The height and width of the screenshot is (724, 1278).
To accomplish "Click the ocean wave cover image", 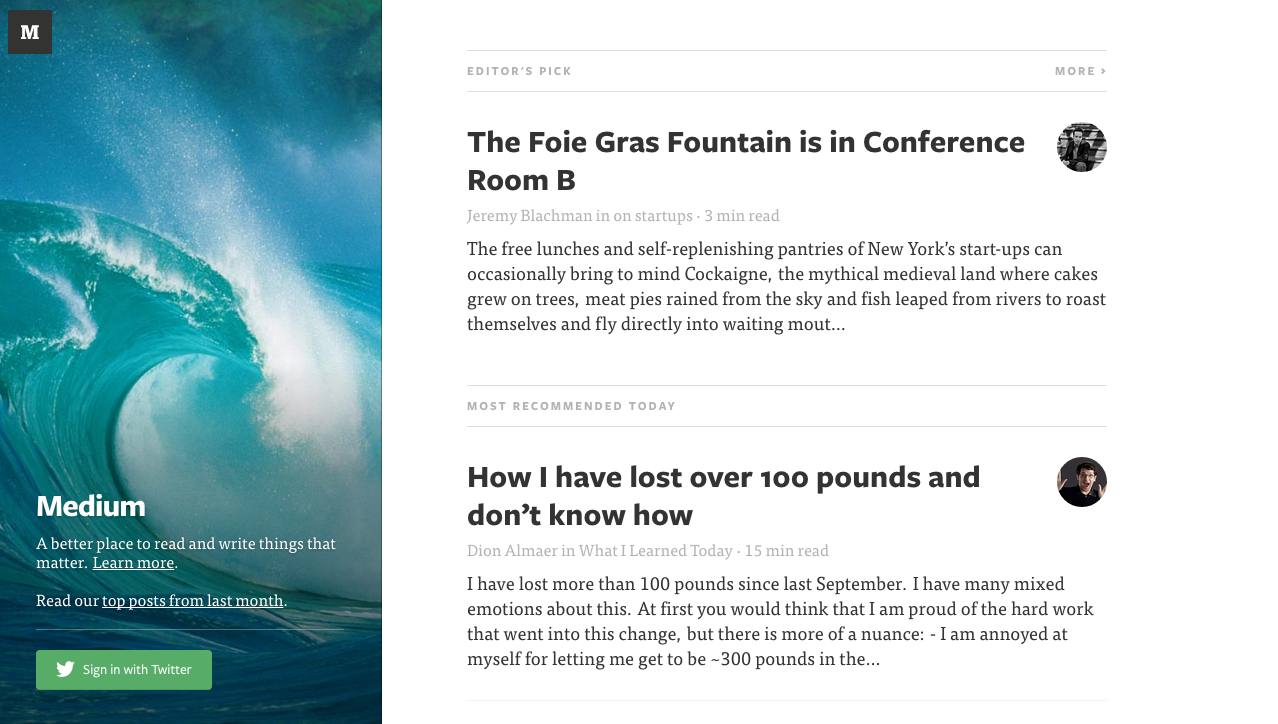I will tap(190, 250).
